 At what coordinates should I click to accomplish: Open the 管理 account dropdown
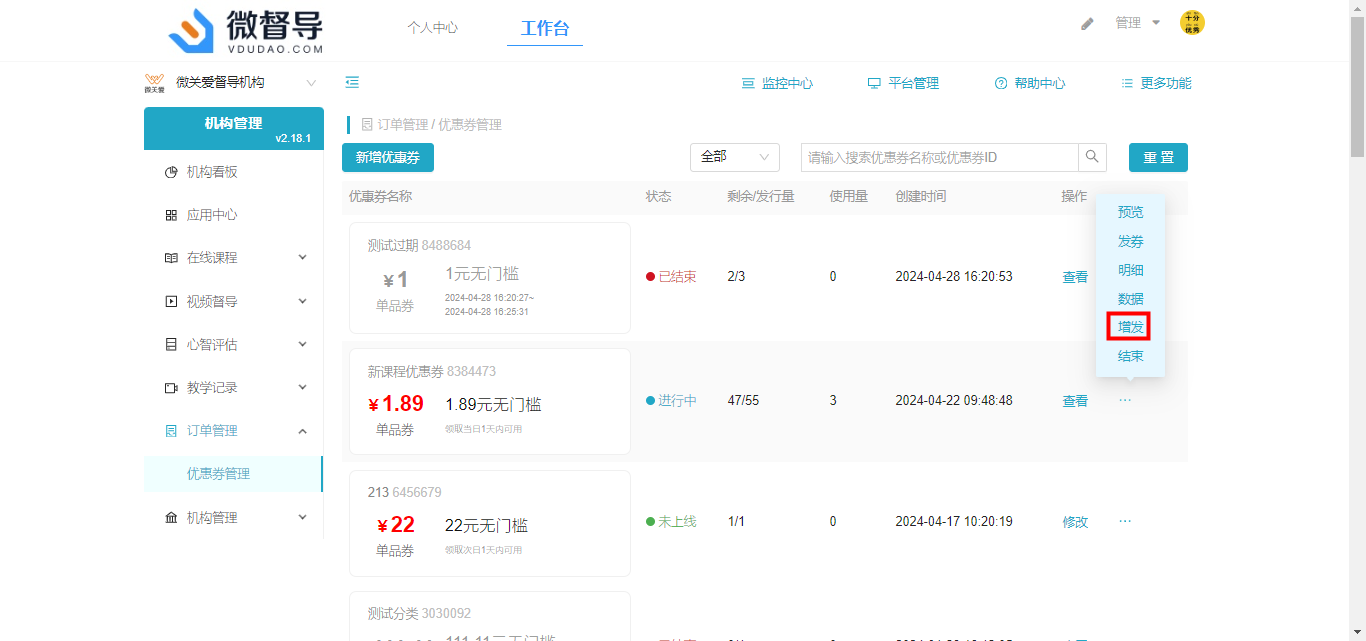point(1138,23)
